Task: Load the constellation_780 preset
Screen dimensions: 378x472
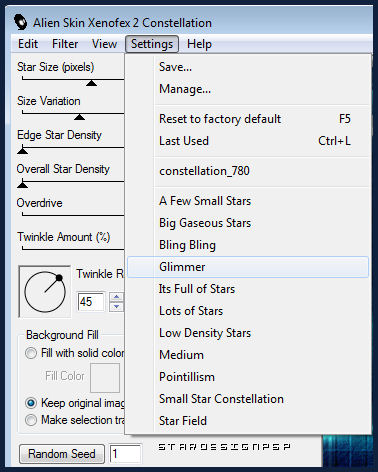Action: point(248,171)
